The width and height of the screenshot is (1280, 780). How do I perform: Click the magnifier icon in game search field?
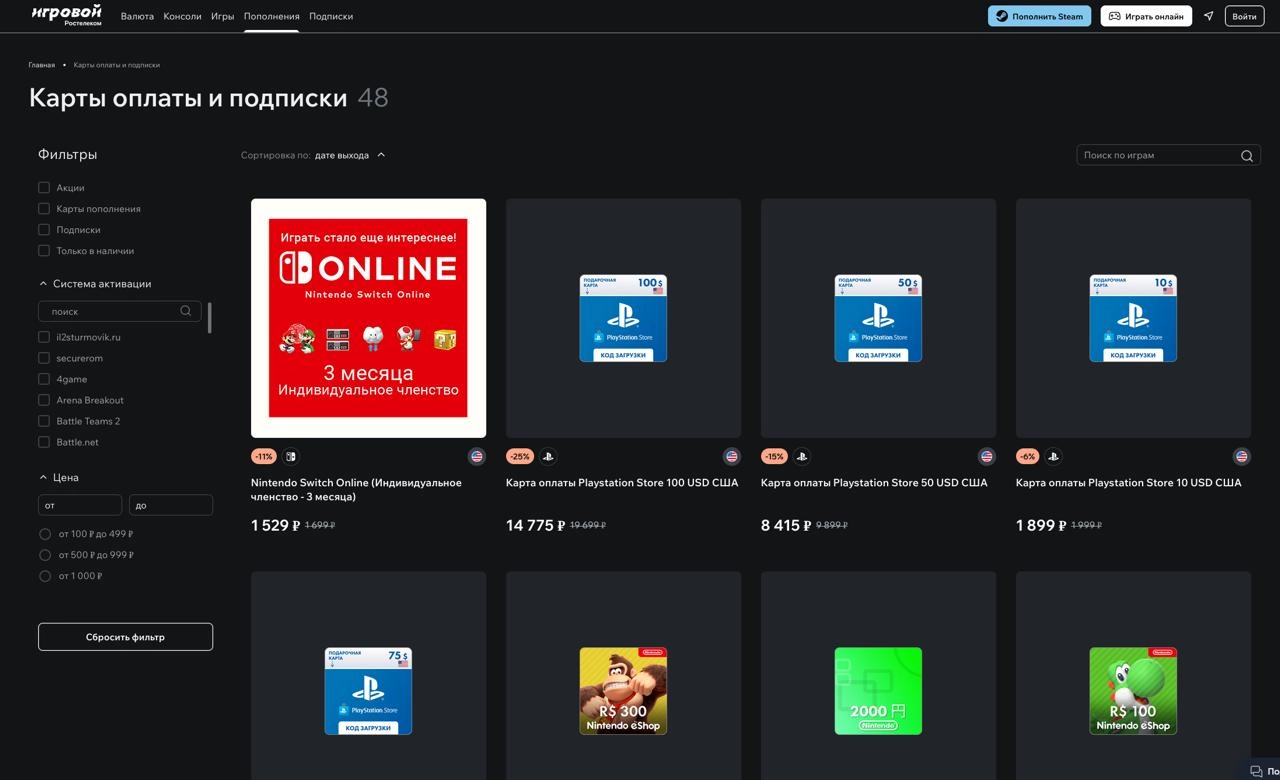pos(1247,155)
